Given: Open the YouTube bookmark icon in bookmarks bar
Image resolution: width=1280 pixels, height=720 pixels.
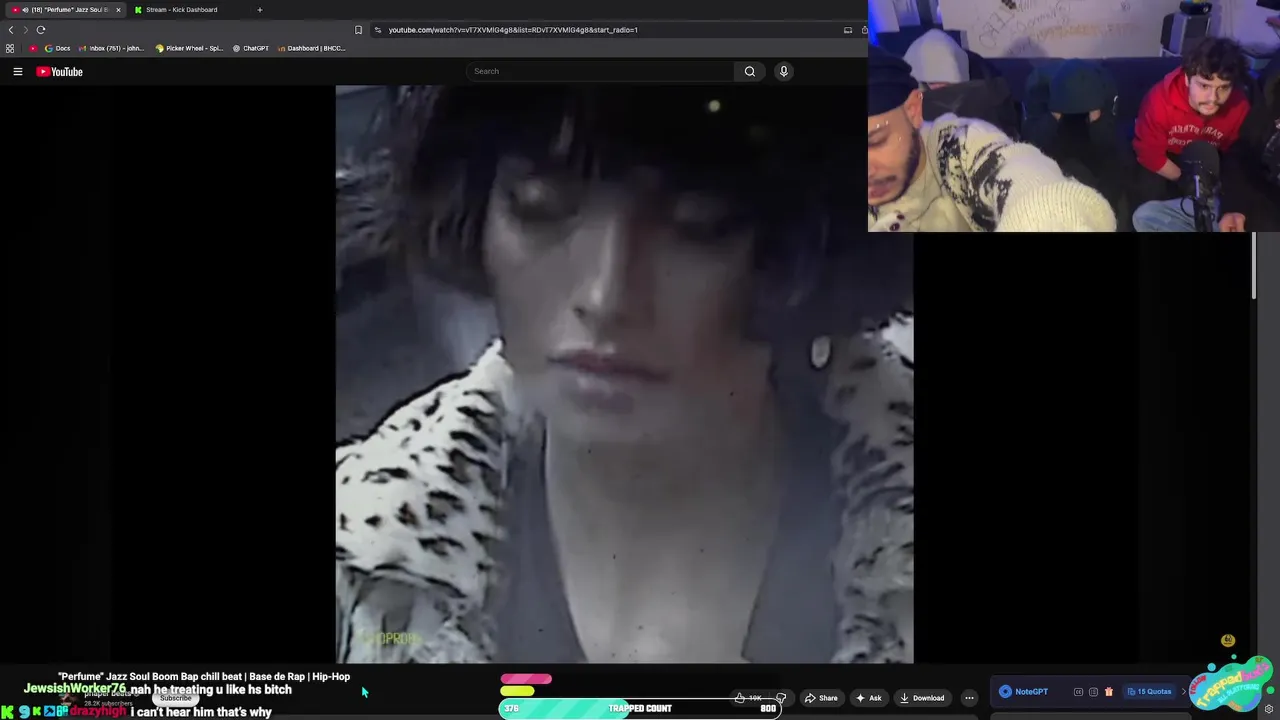Looking at the screenshot, I should coord(33,48).
